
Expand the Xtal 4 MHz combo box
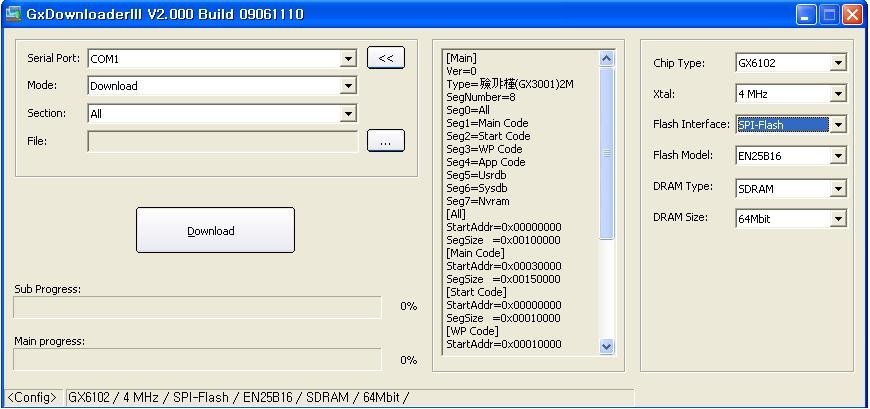838,94
